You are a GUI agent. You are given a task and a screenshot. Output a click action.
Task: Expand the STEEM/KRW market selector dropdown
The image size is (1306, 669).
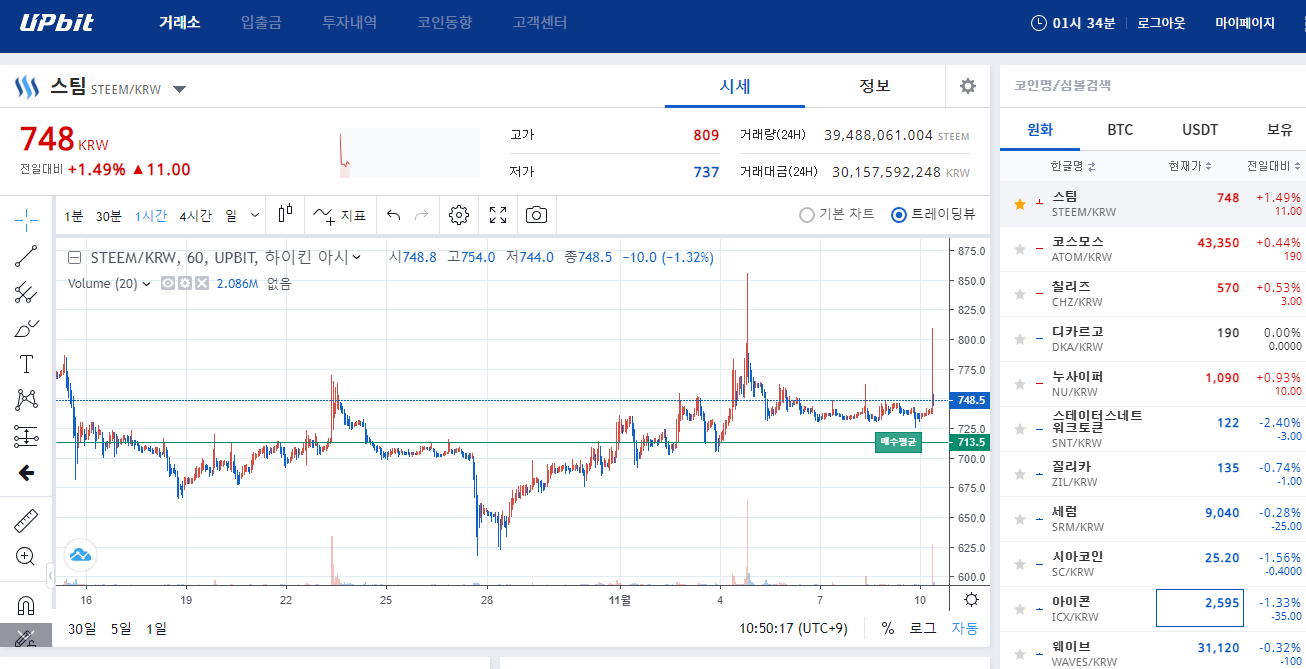click(x=179, y=89)
